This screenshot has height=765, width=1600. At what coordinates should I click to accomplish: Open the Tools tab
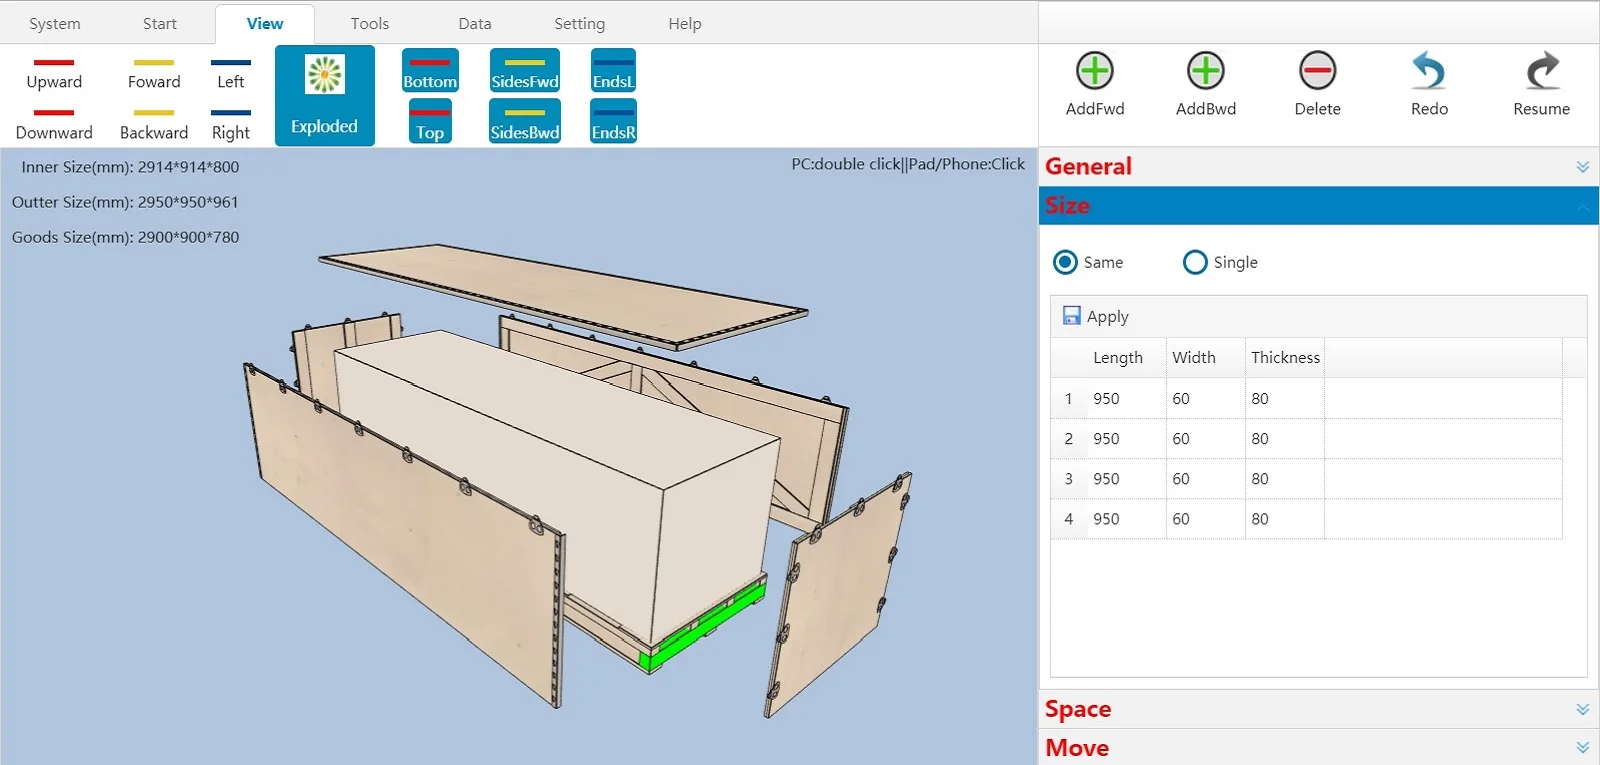(x=369, y=23)
